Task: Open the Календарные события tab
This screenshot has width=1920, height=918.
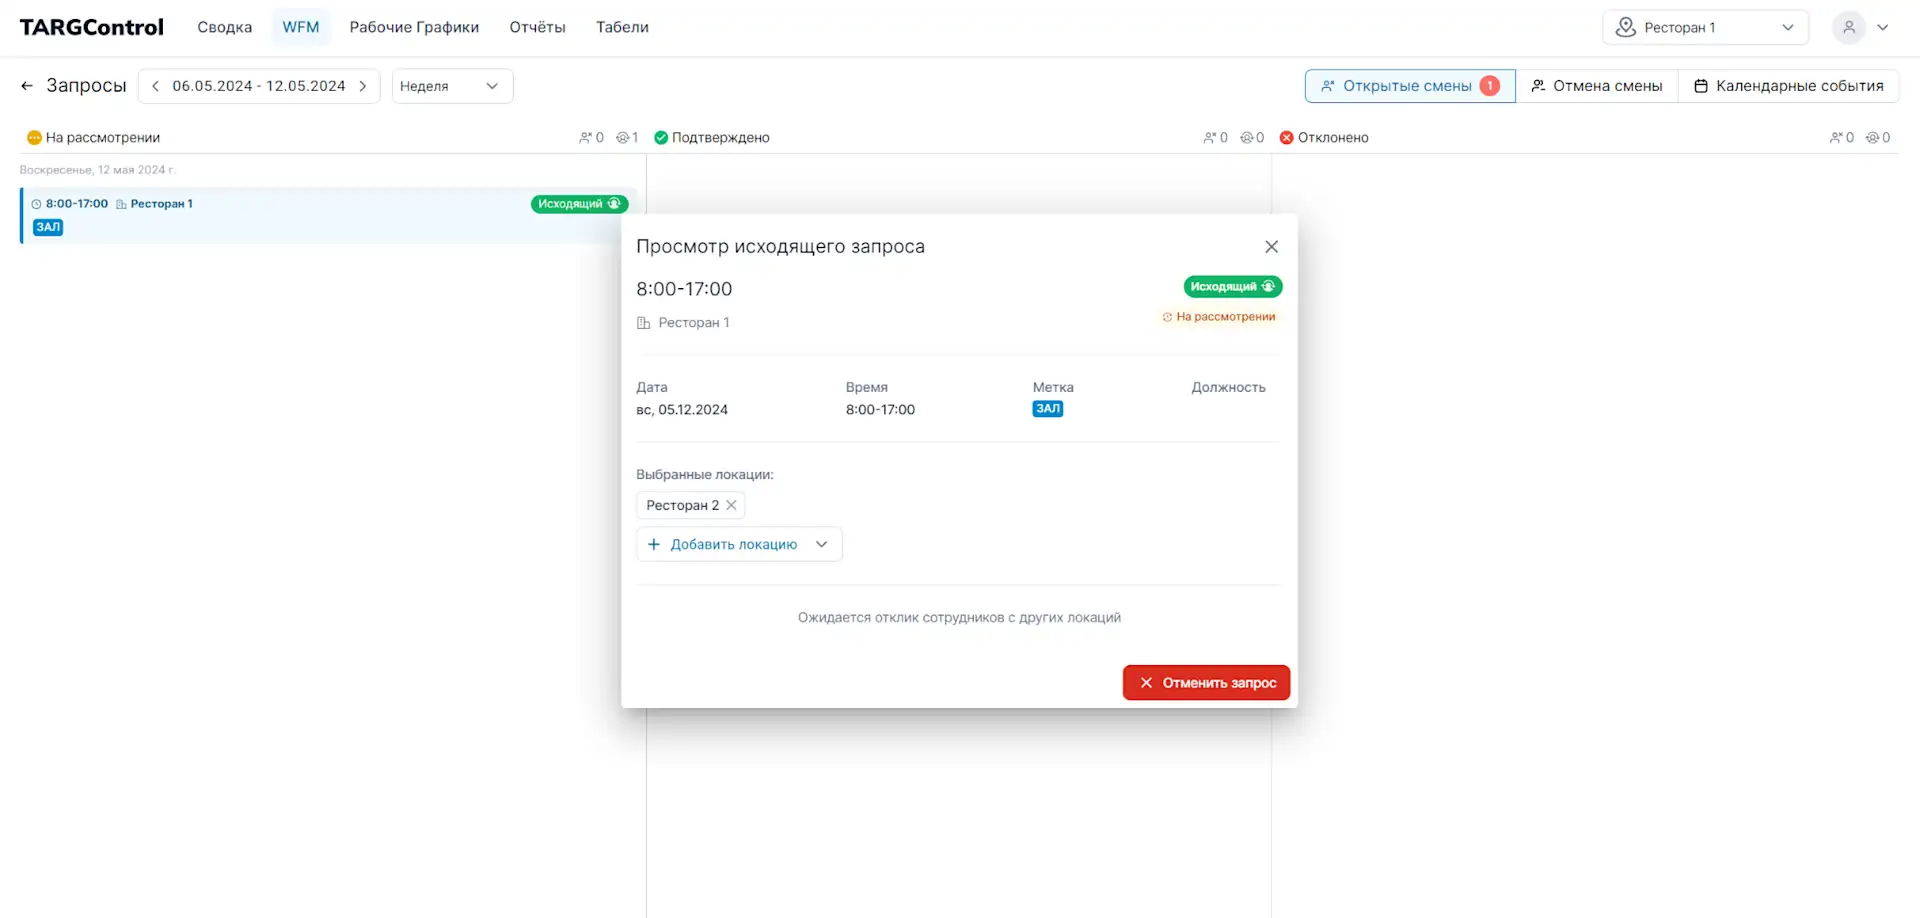Action: click(x=1788, y=86)
